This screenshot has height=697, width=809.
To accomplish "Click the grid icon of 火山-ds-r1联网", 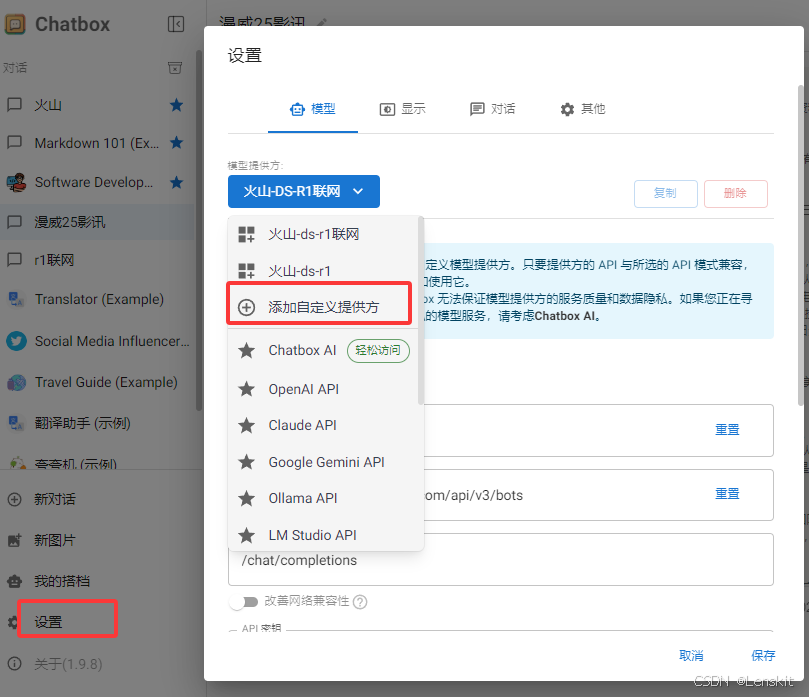I will pos(246,234).
